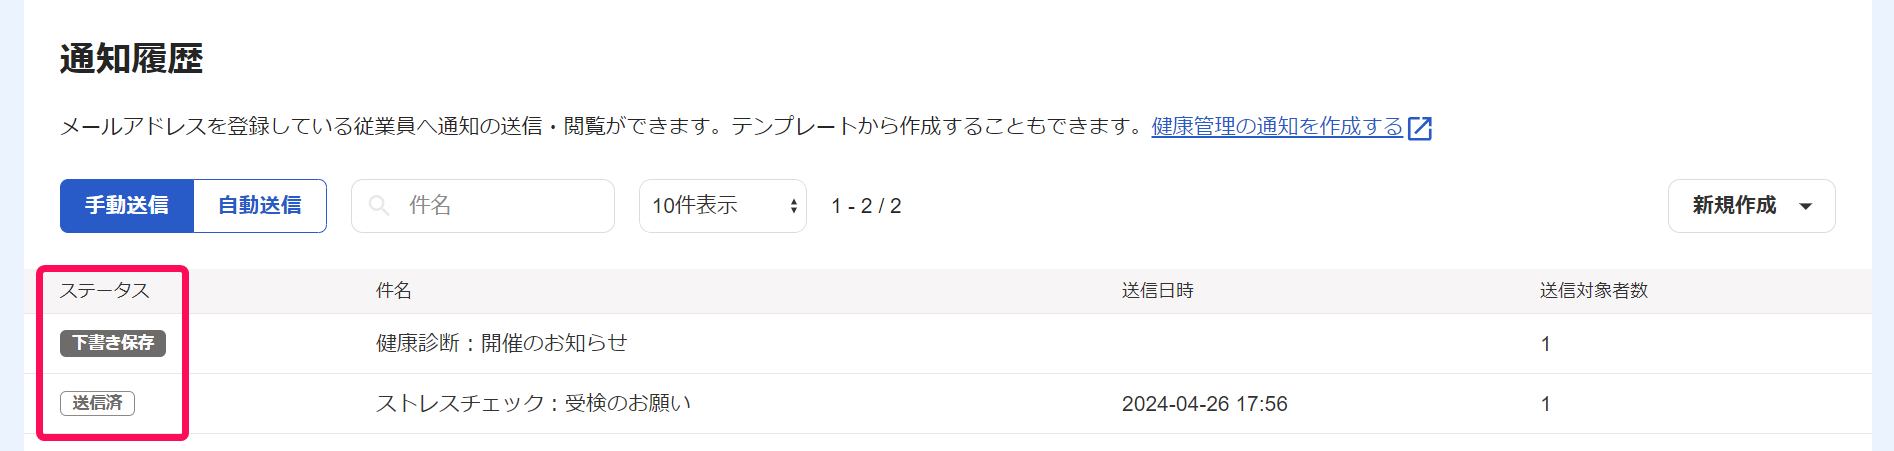Click the 新規作成 dropdown arrow
Viewport: 1894px width, 451px height.
1806,206
